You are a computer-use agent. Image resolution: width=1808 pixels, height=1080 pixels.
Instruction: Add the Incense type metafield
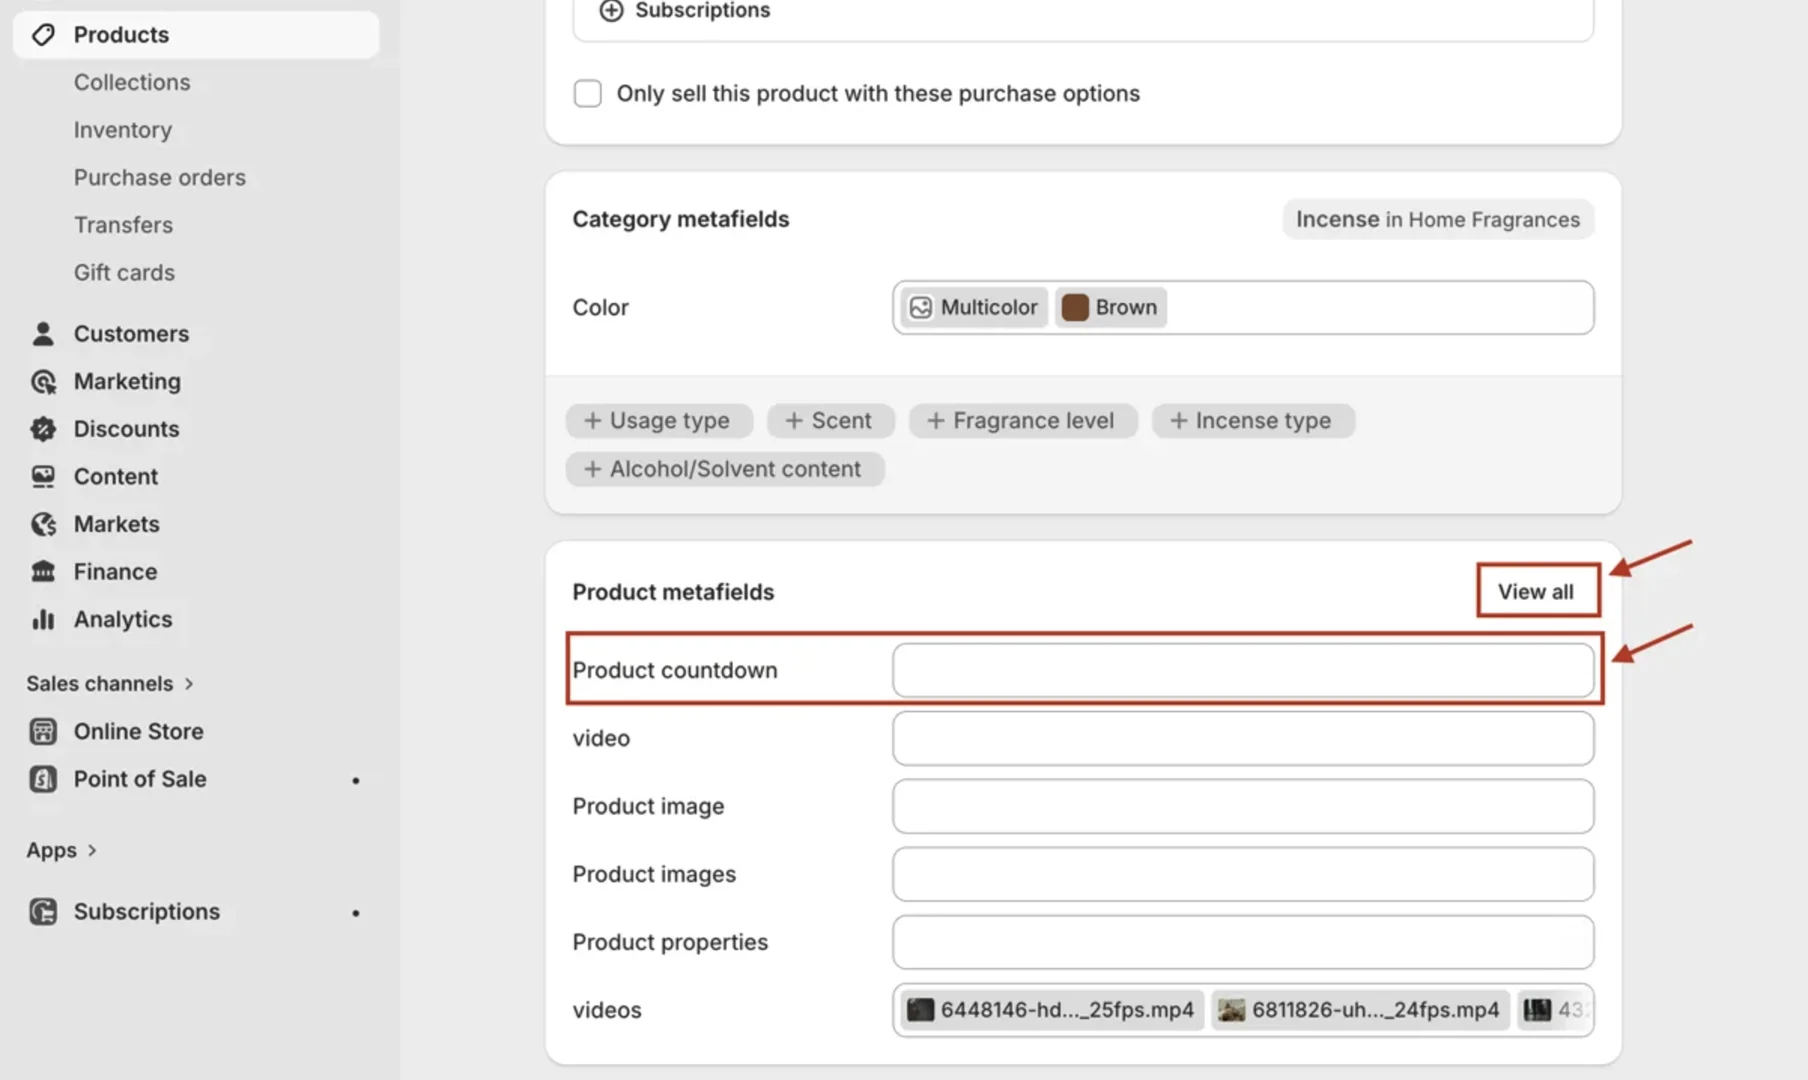(1252, 421)
